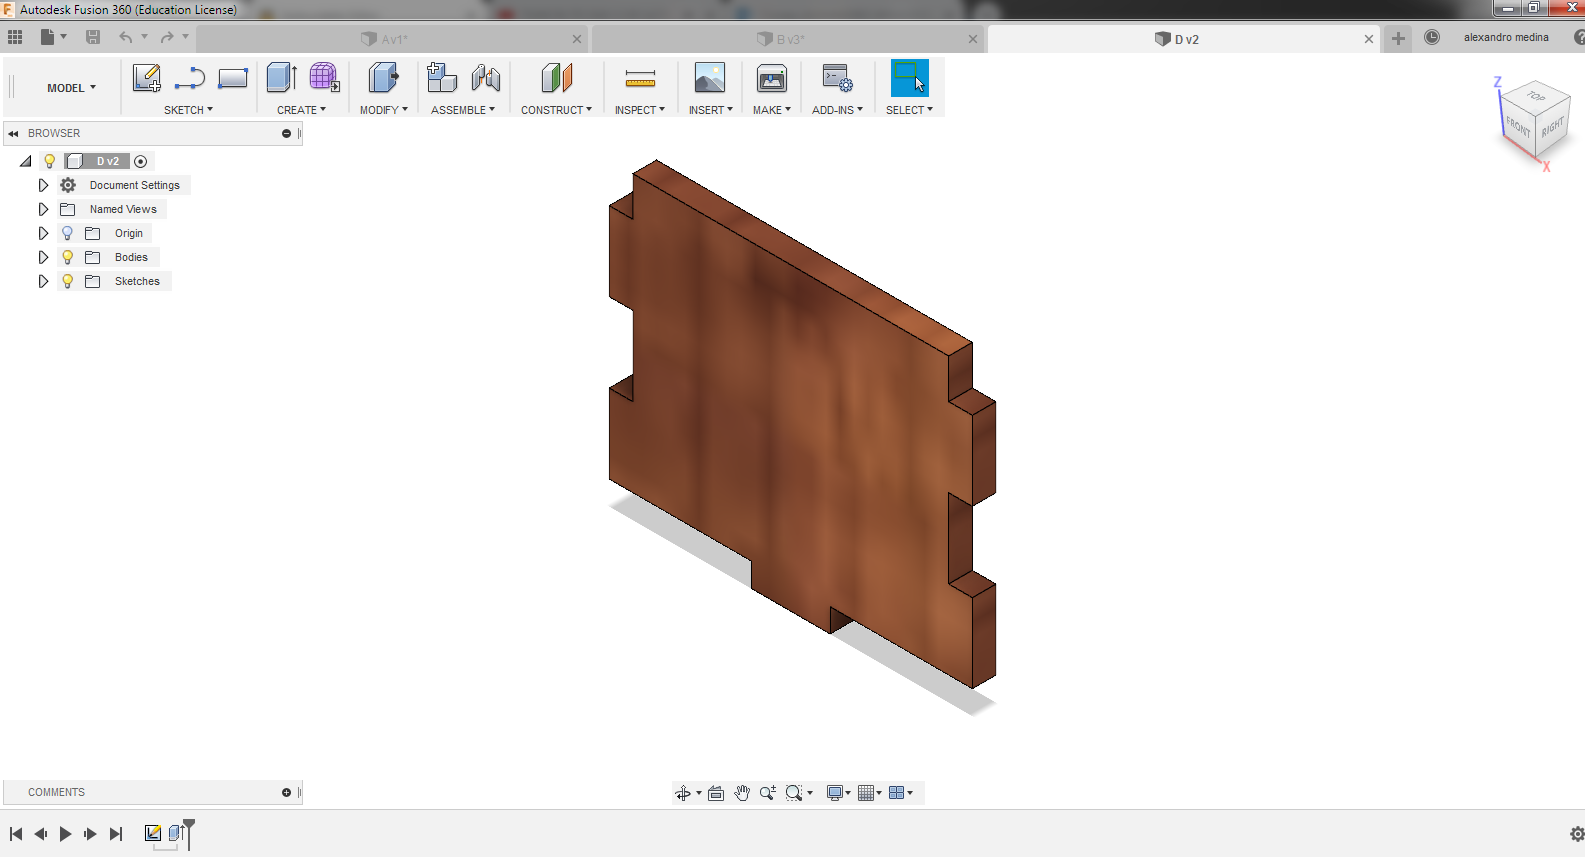The height and width of the screenshot is (857, 1585).
Task: Close the D v2 document tab
Action: pyautogui.click(x=1369, y=39)
